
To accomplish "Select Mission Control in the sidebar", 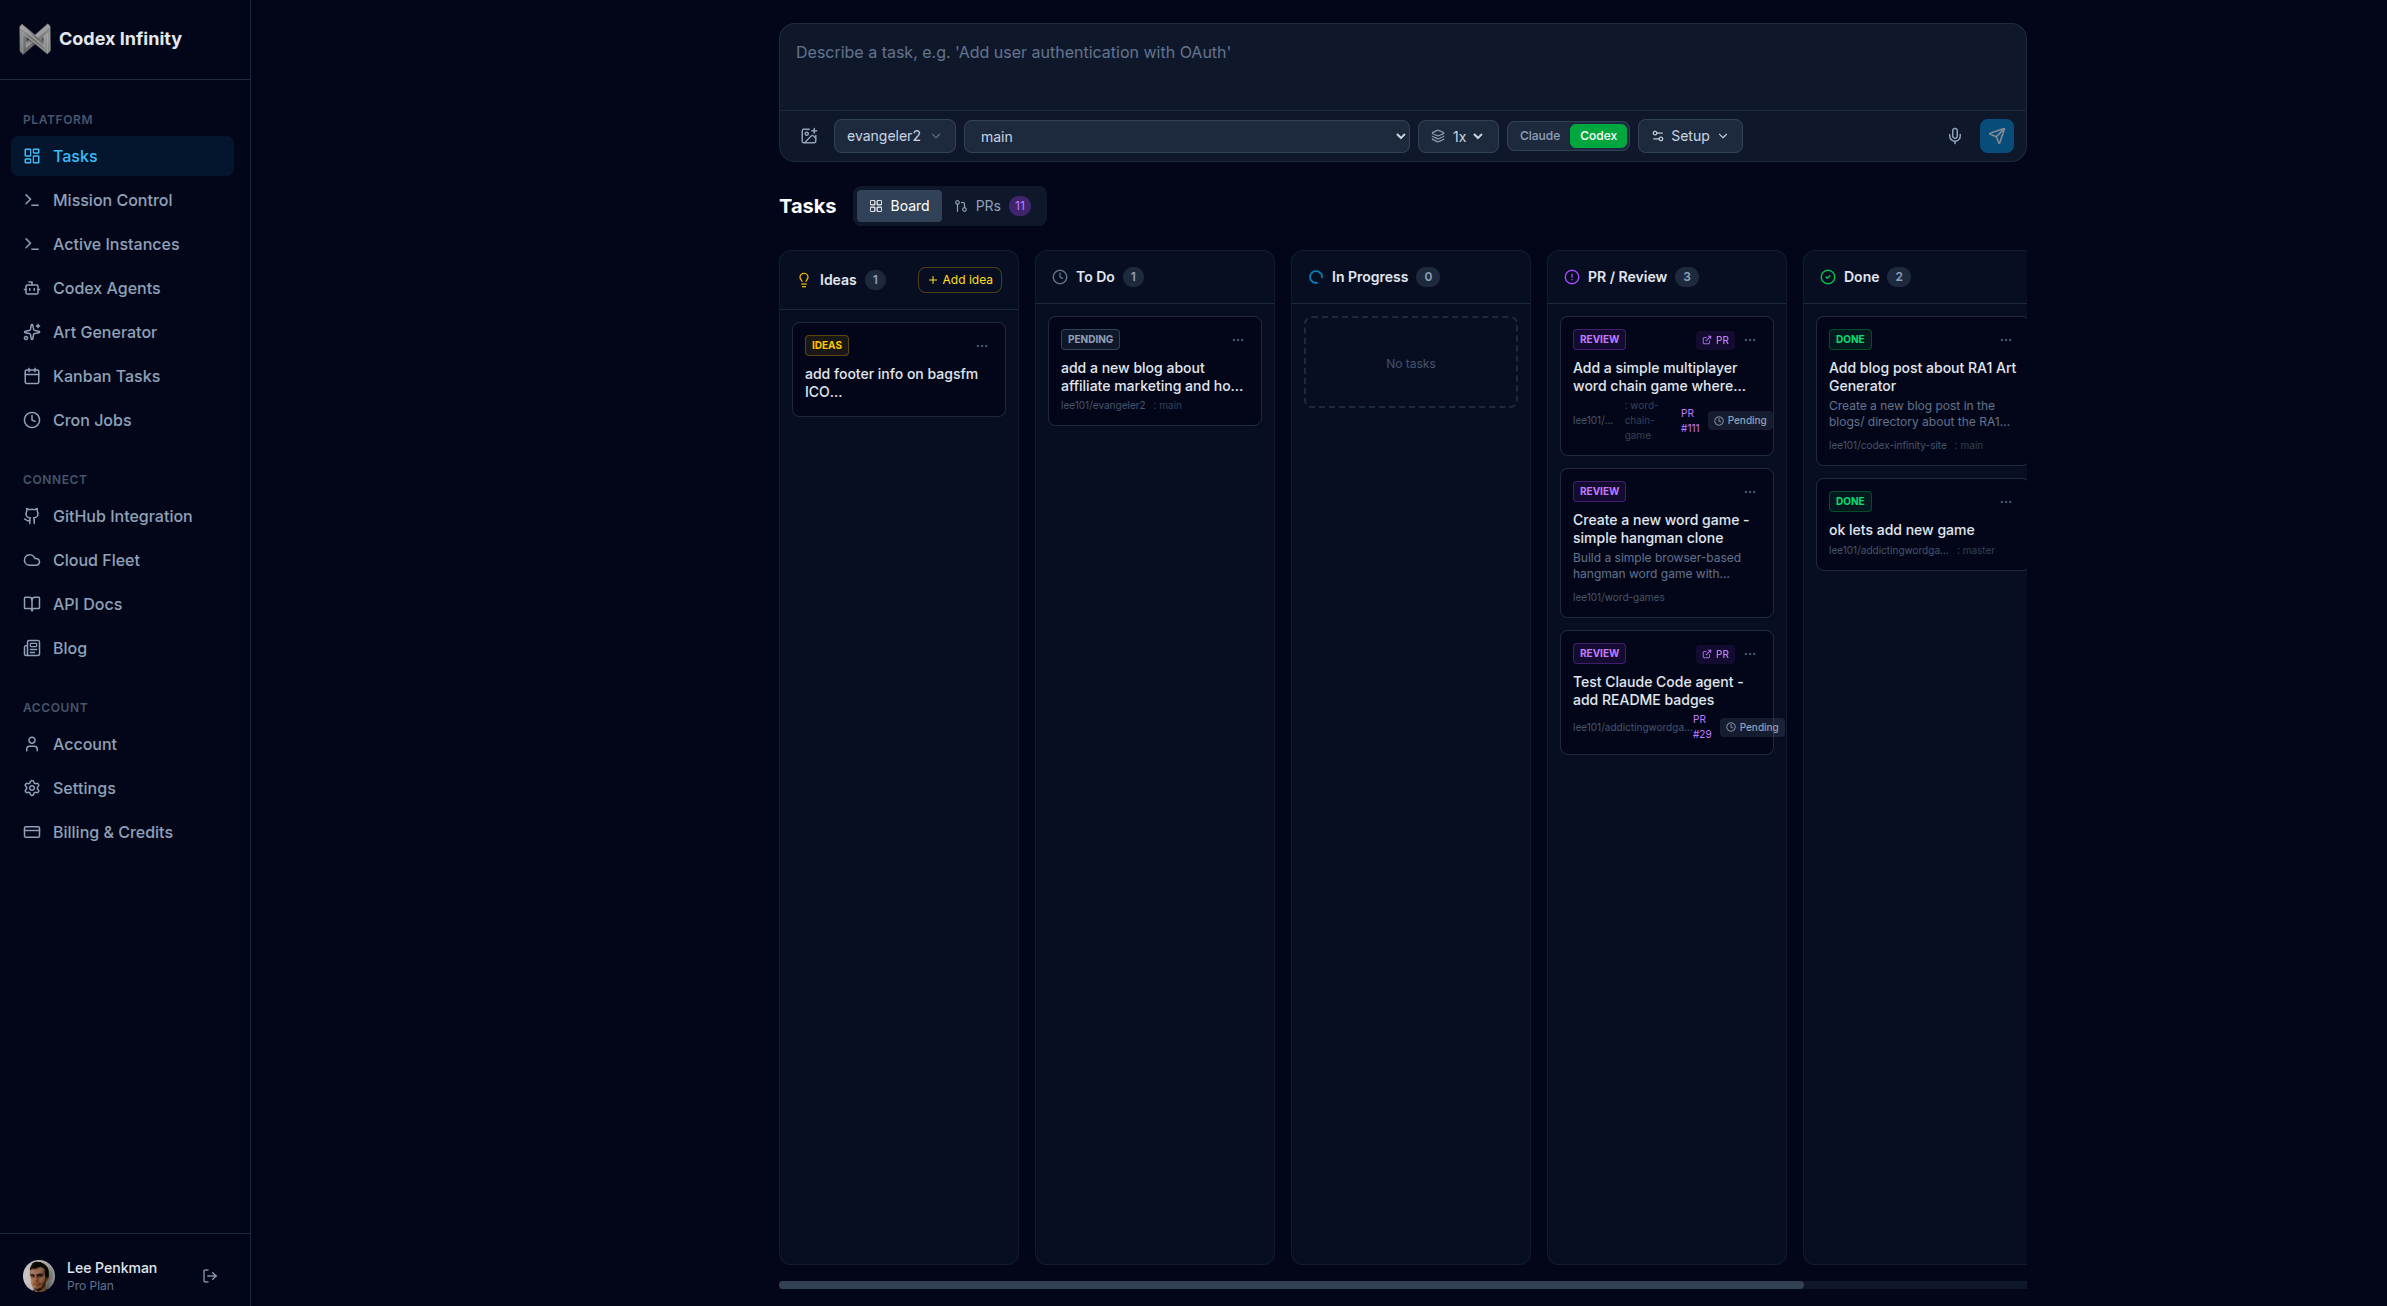I will click(x=111, y=200).
